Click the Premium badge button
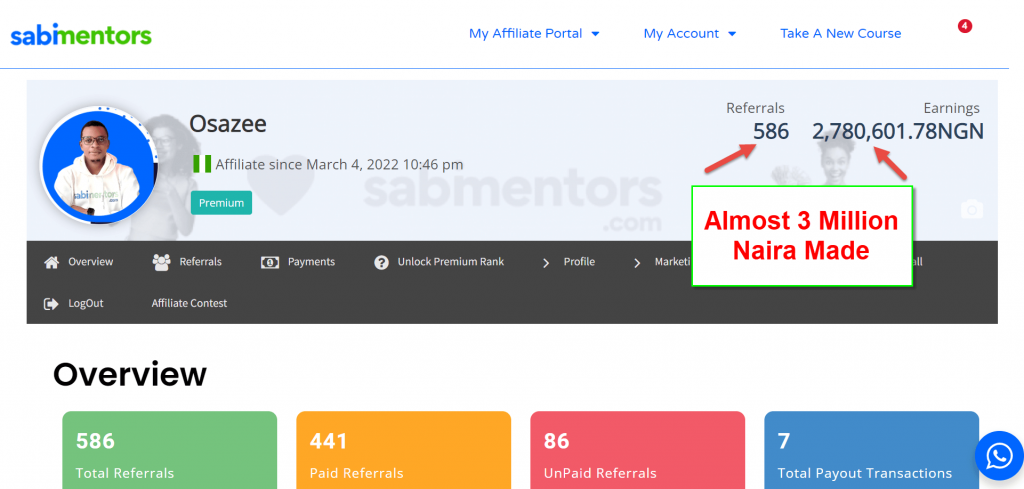The width and height of the screenshot is (1024, 489). pos(221,203)
